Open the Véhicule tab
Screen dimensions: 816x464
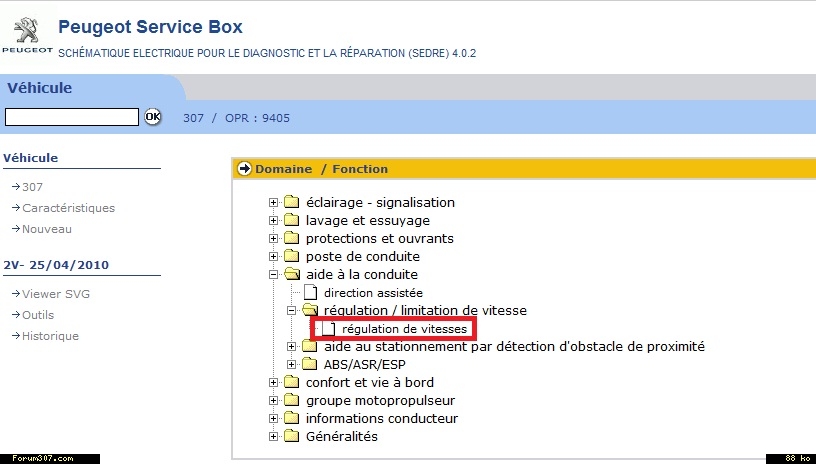[x=40, y=87]
